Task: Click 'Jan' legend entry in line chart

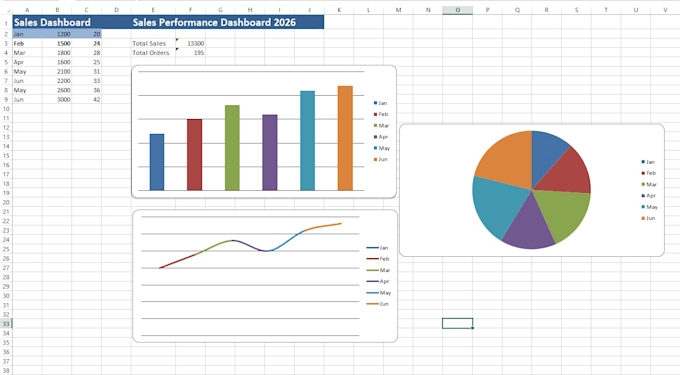Action: (x=377, y=248)
